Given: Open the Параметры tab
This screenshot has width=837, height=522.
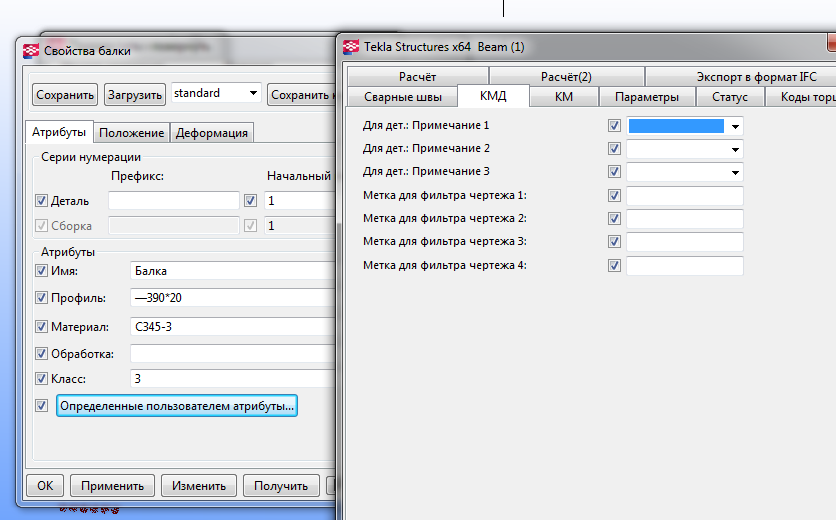Looking at the screenshot, I should pyautogui.click(x=647, y=97).
